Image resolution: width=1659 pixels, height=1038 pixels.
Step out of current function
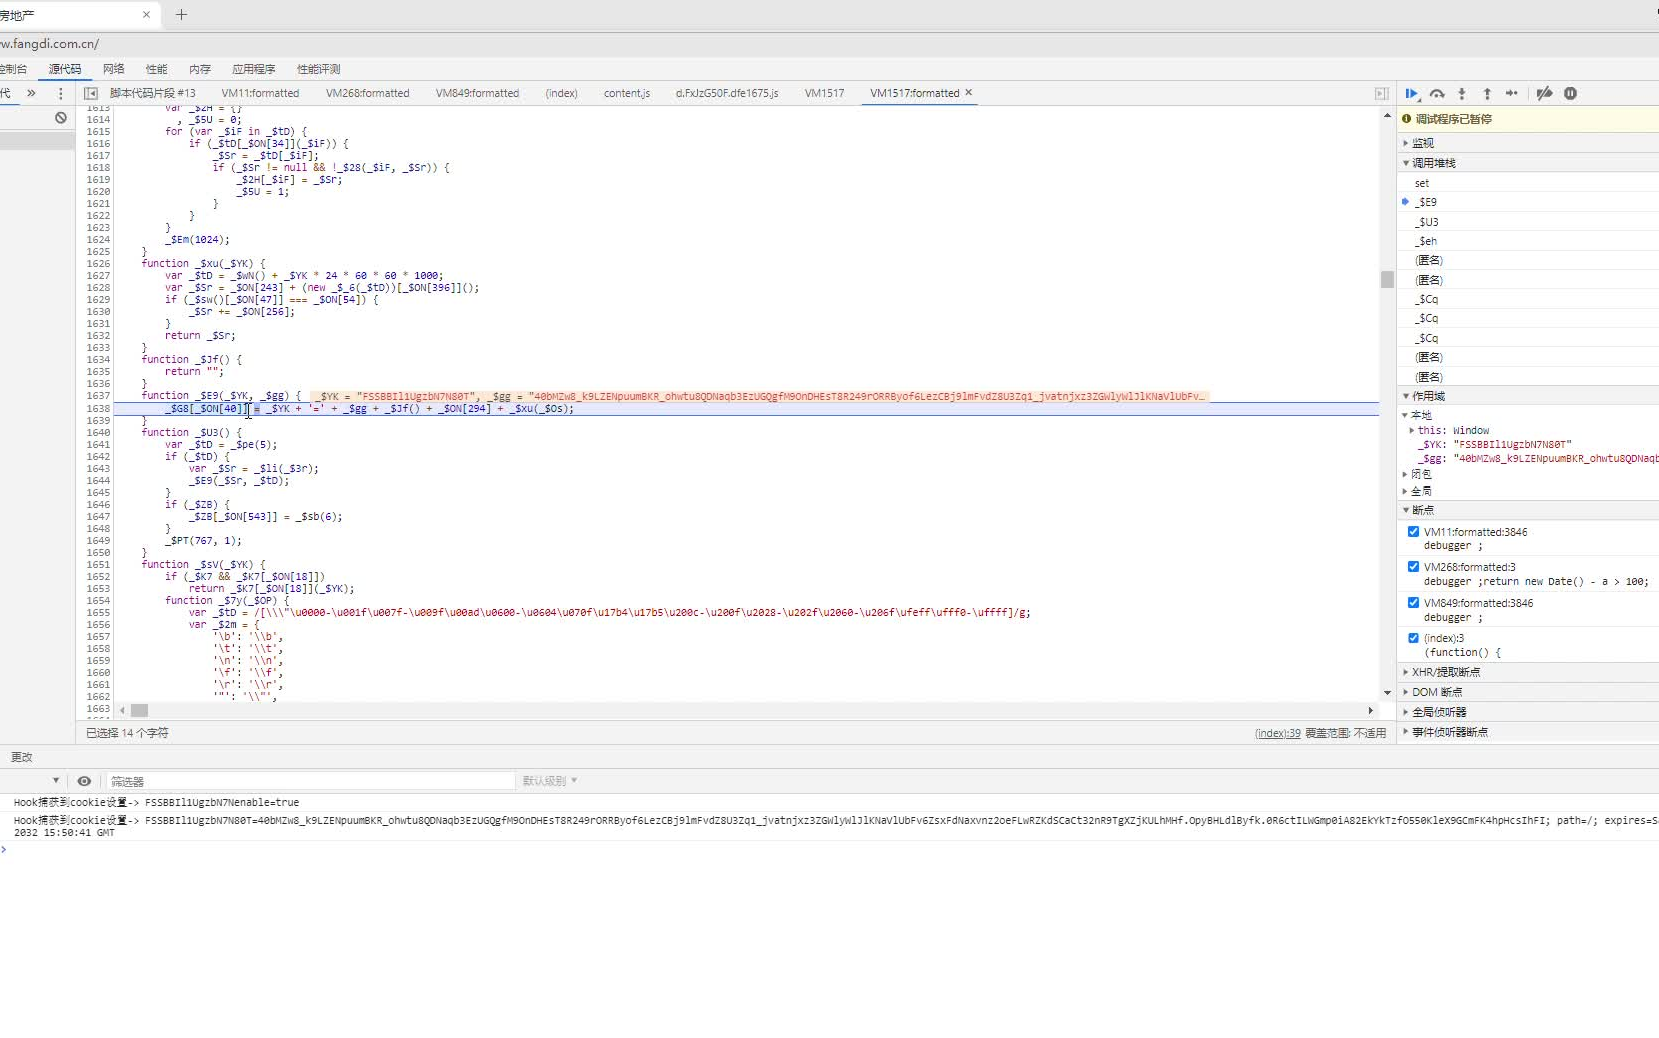coord(1487,93)
